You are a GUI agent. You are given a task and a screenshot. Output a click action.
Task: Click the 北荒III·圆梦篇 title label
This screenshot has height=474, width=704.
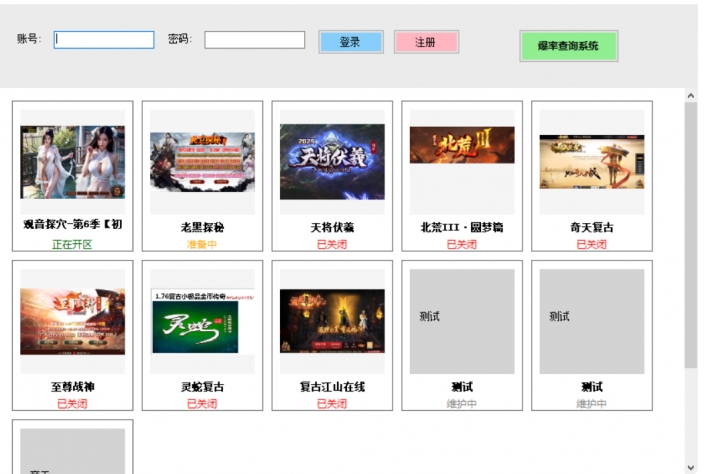[462, 228]
